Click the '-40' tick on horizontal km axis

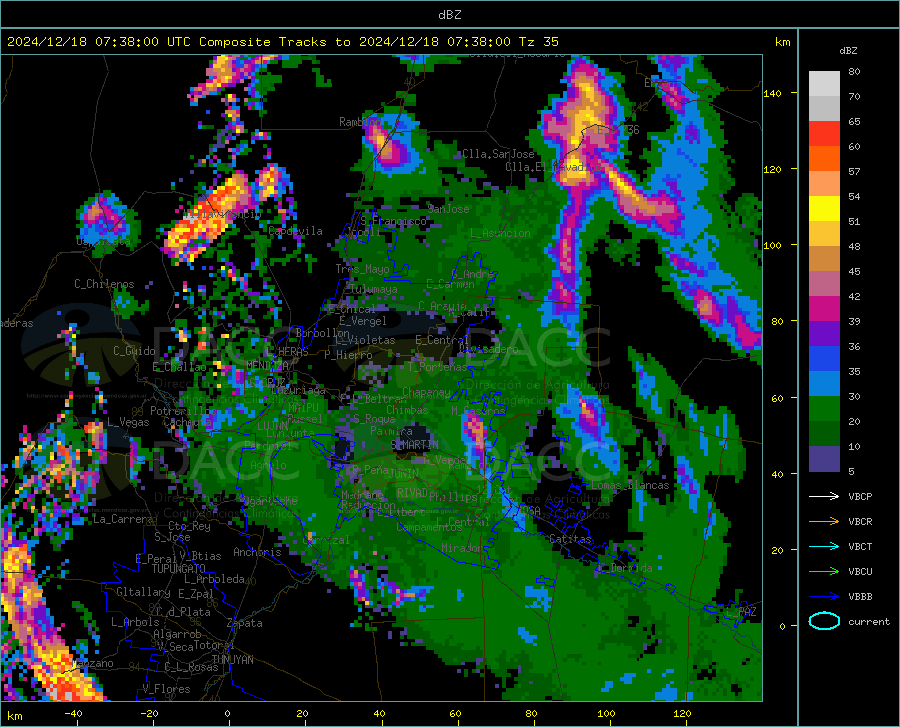73,713
